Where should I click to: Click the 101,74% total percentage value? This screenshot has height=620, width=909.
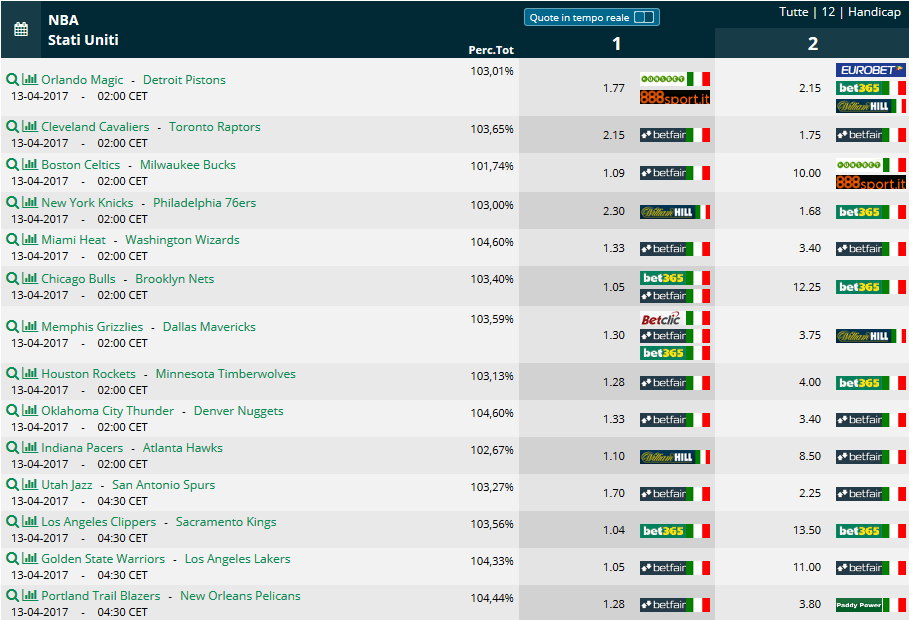tap(492, 166)
